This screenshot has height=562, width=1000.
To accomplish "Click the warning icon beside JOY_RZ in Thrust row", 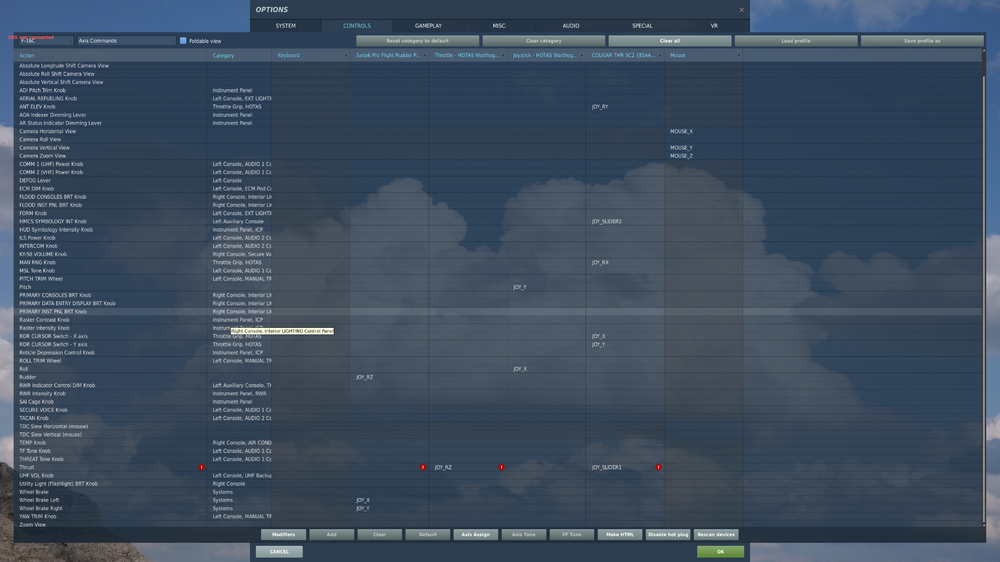I will 501,468.
